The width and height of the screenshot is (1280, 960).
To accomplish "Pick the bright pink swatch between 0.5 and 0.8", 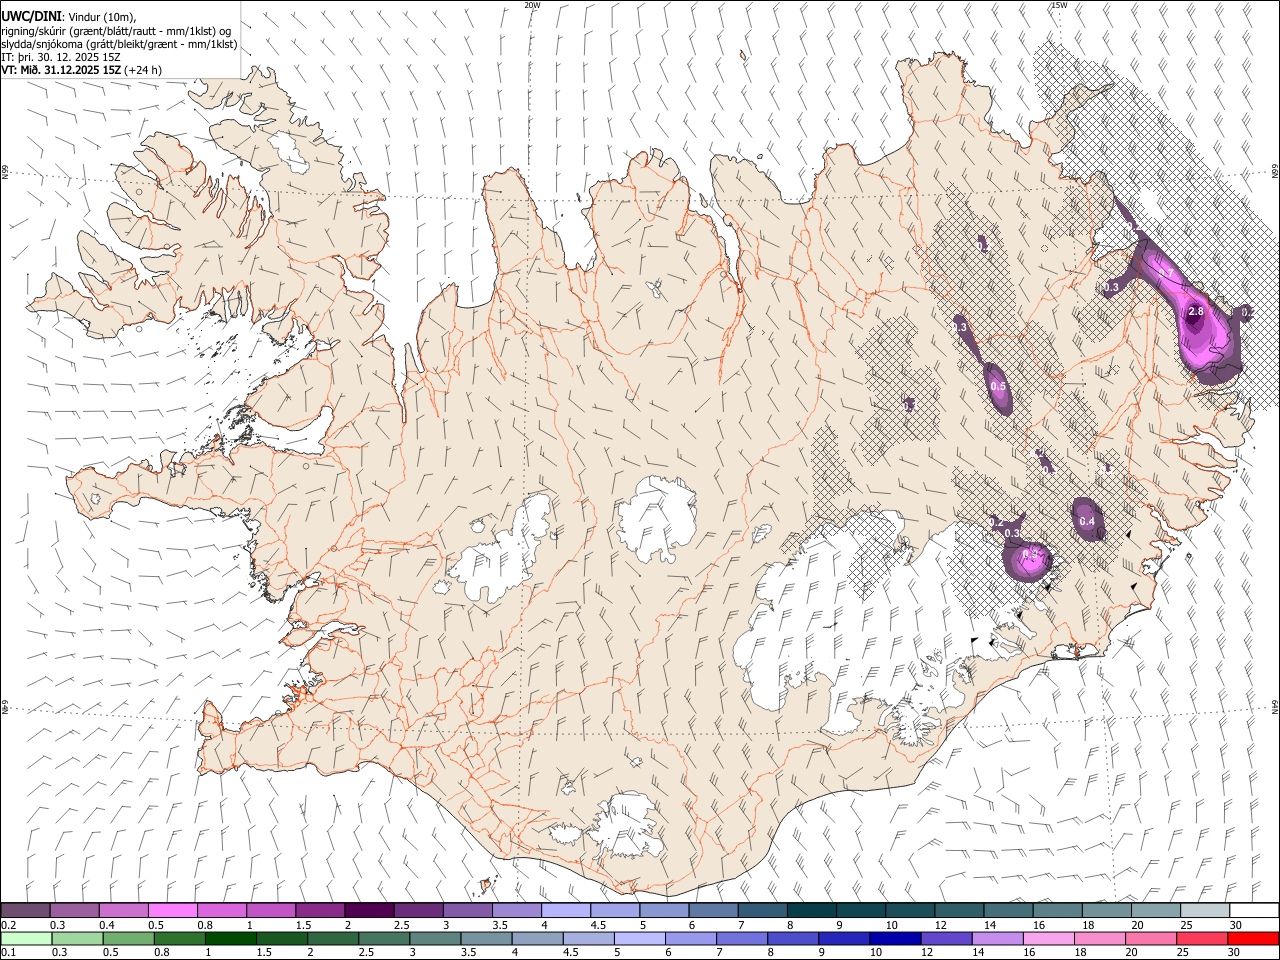I will click(x=172, y=910).
